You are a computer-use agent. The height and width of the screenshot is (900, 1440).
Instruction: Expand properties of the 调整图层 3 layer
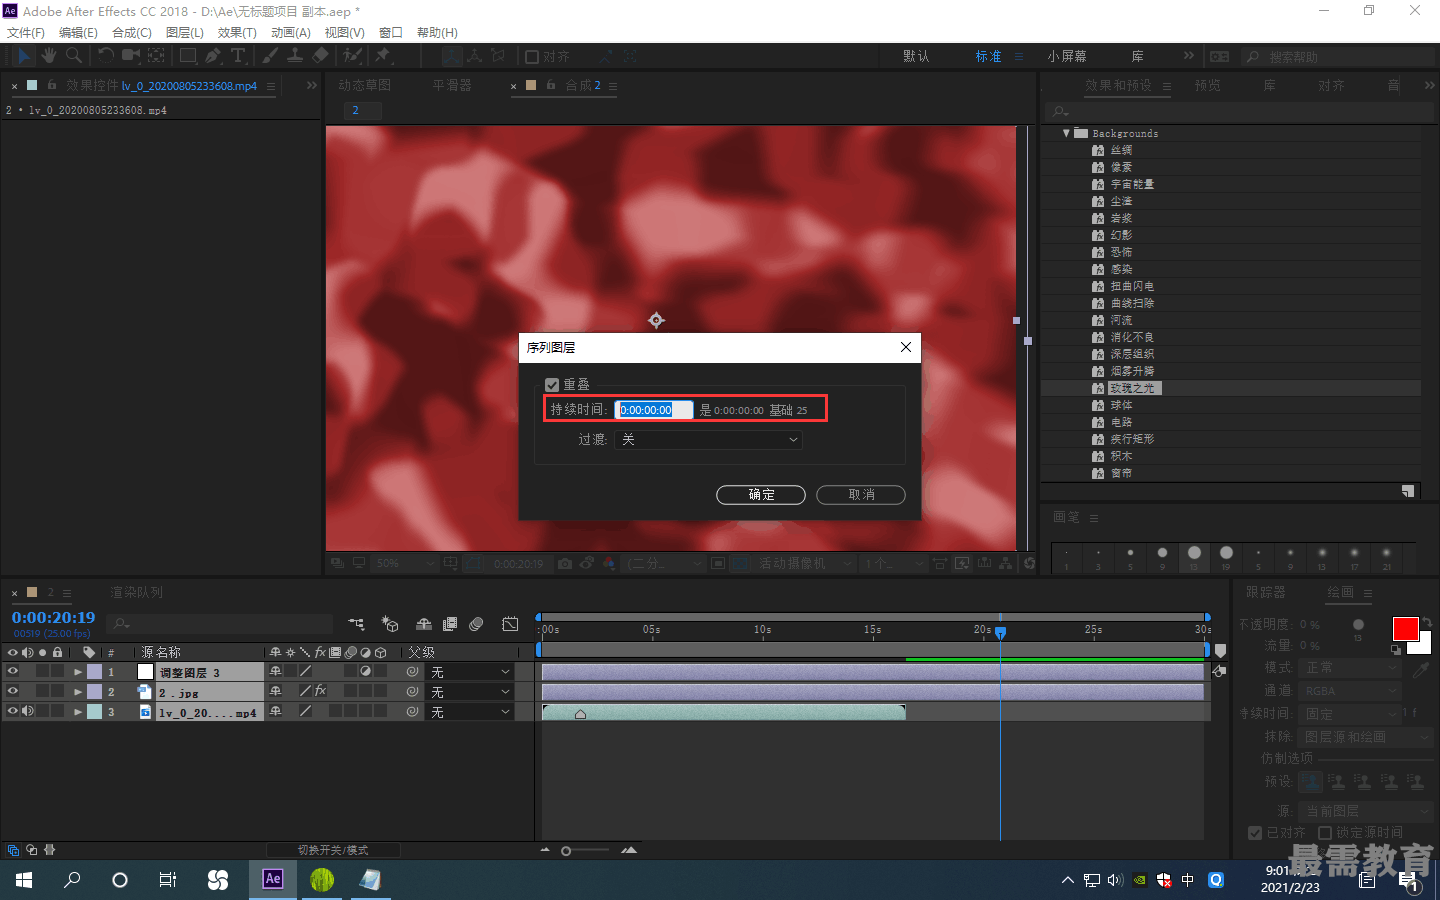click(x=78, y=672)
